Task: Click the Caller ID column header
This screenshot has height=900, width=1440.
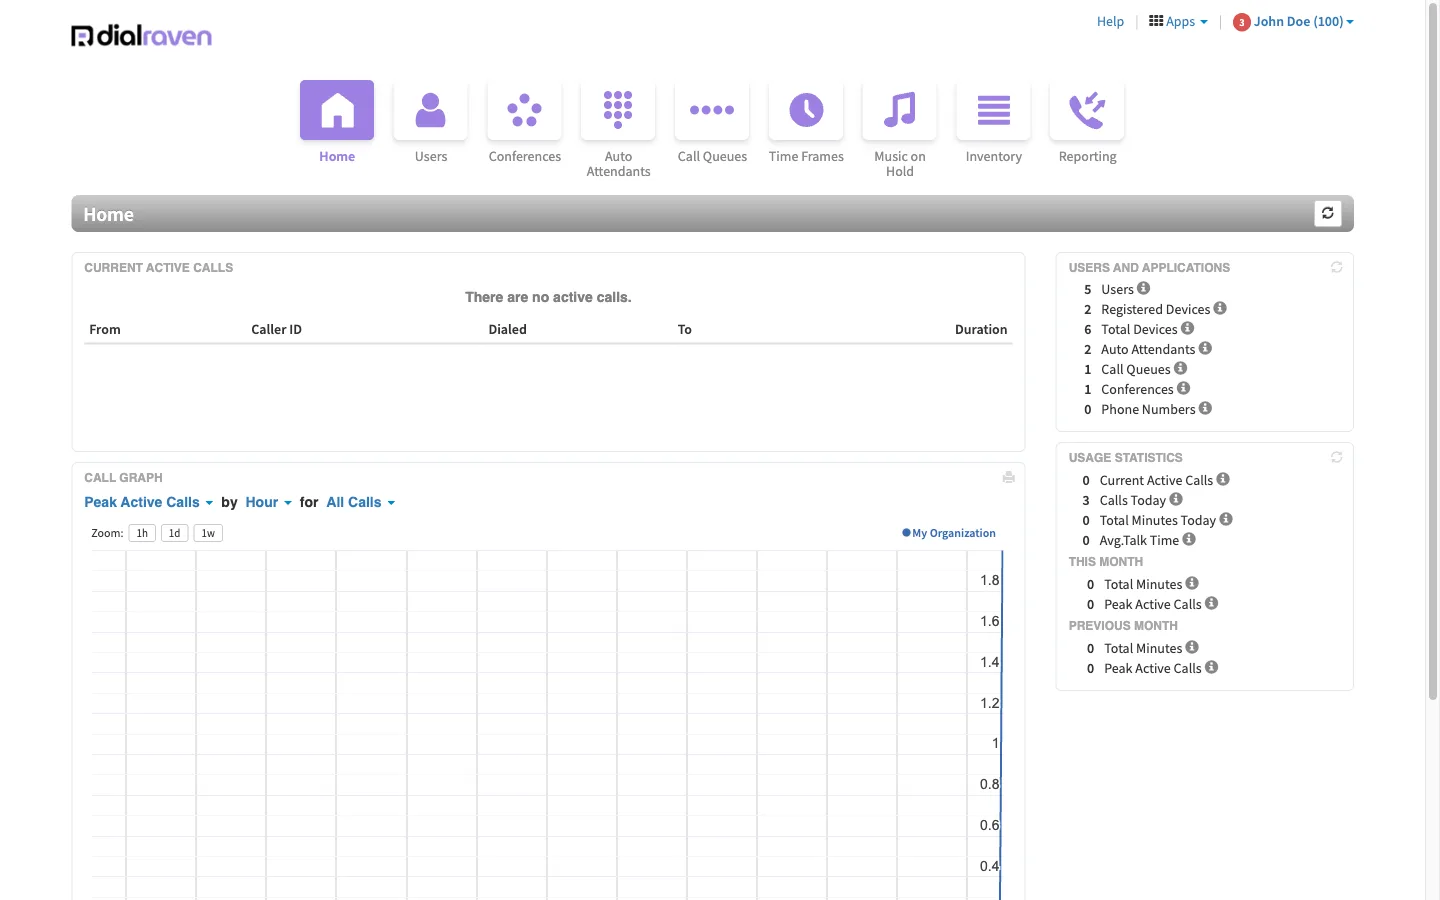Action: 276,329
